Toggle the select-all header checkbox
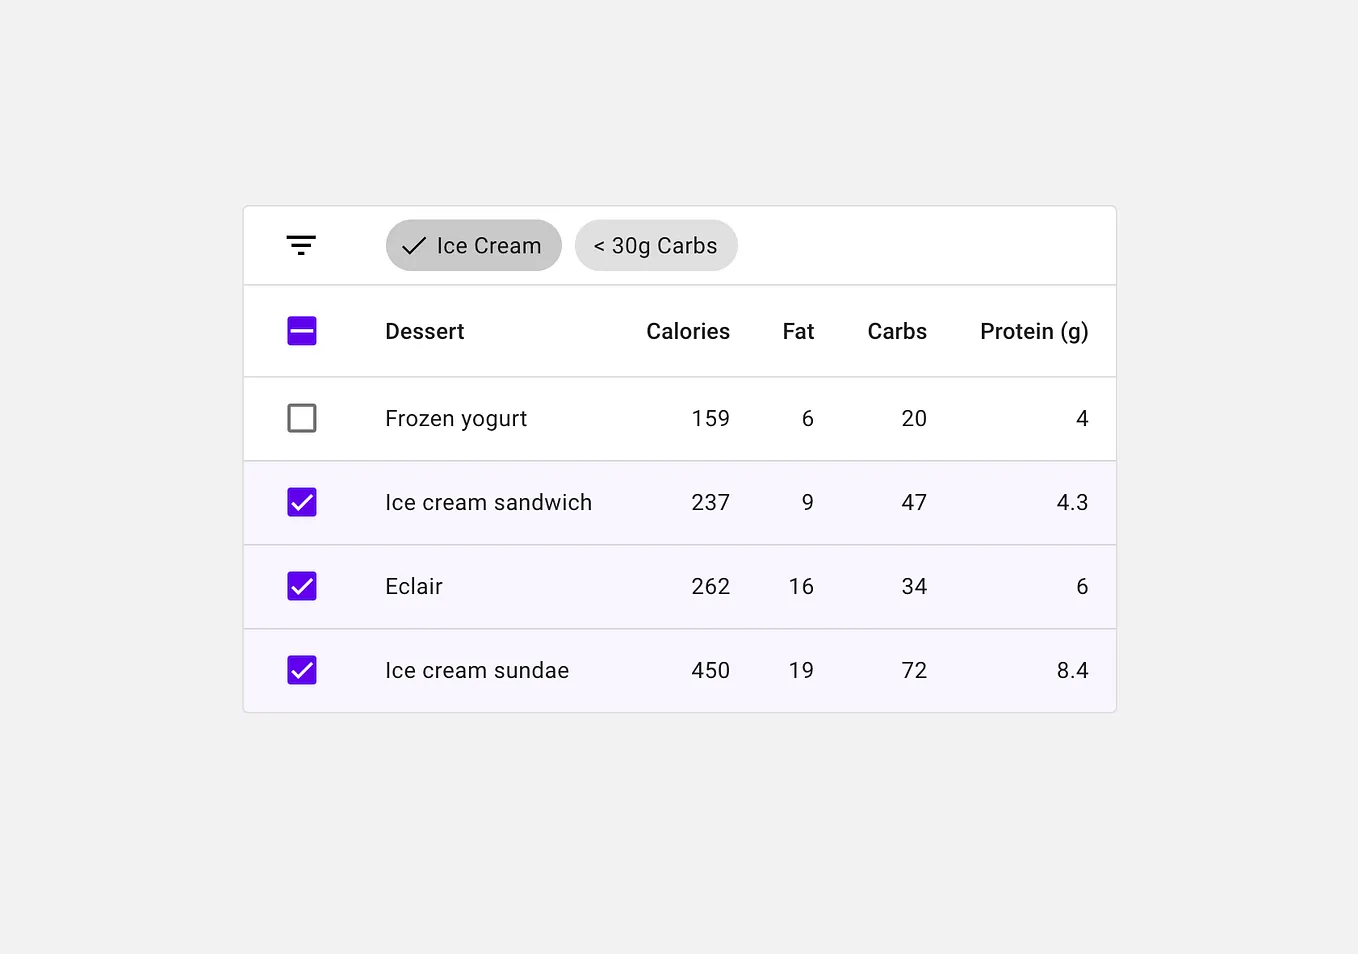 (302, 331)
